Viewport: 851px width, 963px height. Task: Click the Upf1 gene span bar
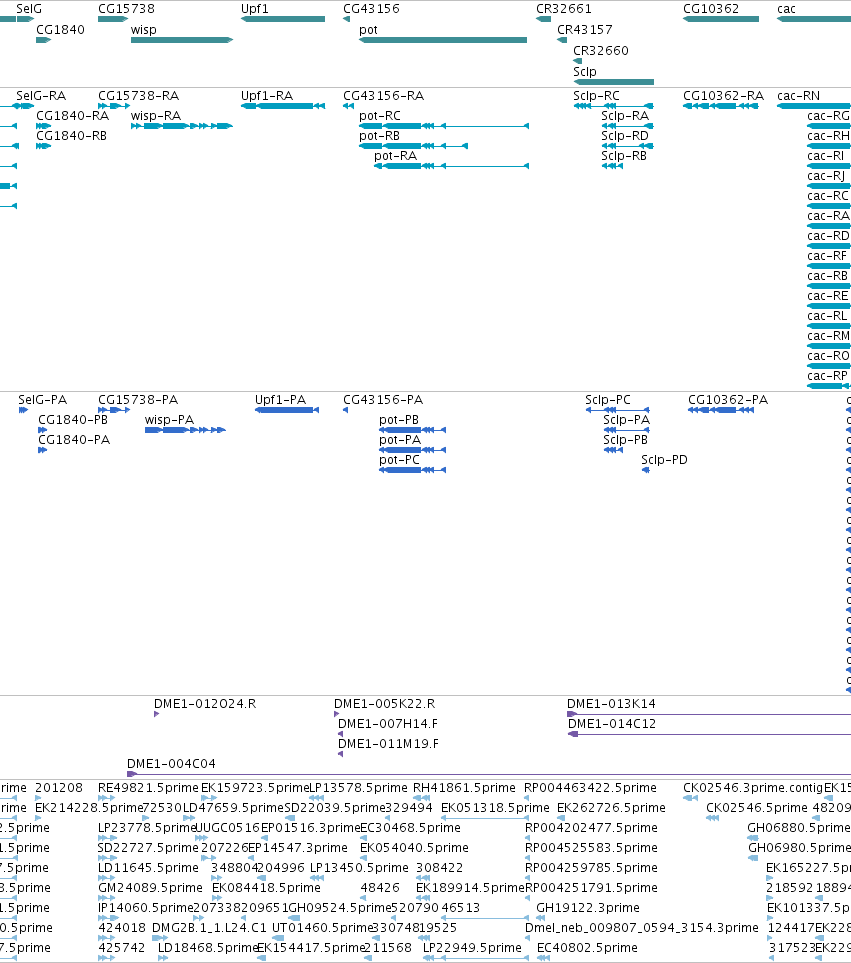pyautogui.click(x=282, y=19)
